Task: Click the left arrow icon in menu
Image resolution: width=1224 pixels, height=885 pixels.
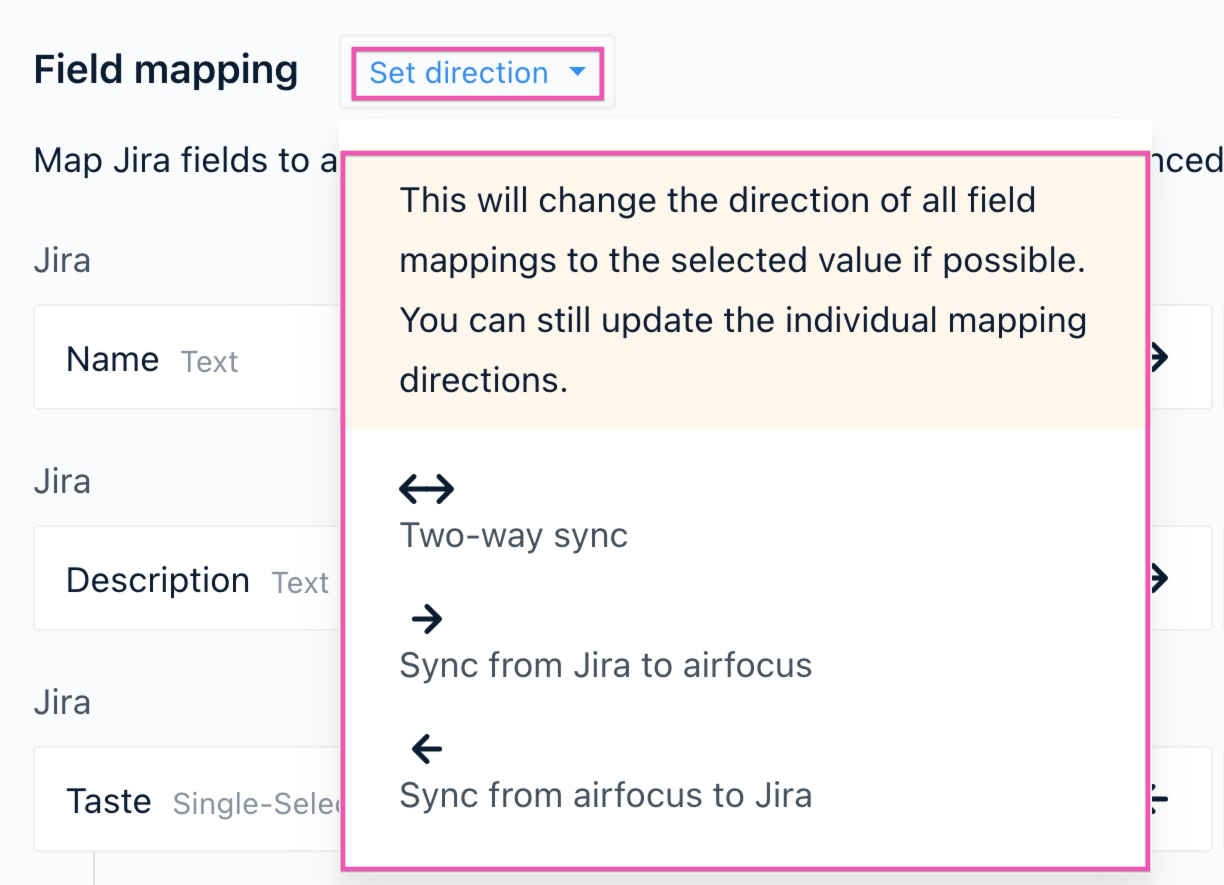Action: click(427, 748)
